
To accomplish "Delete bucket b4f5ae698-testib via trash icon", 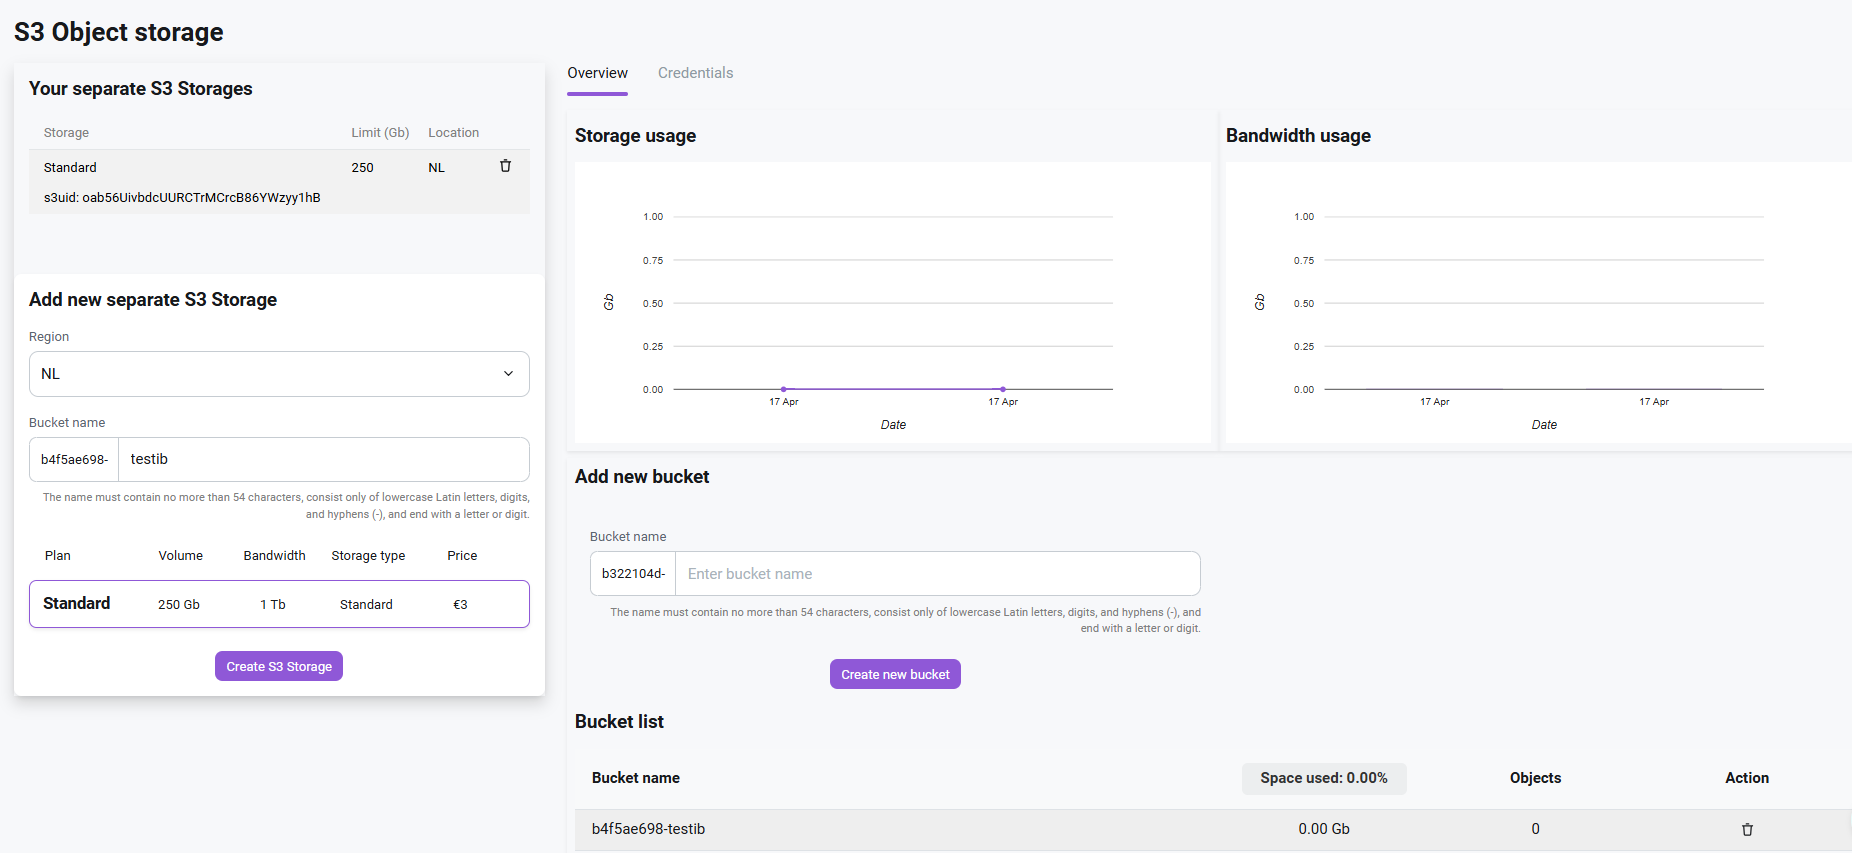I will (x=1747, y=829).
